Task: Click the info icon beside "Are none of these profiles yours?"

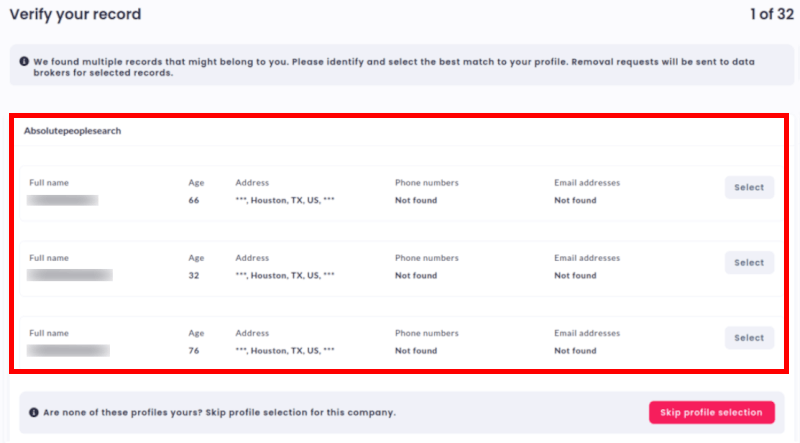Action: pyautogui.click(x=34, y=412)
